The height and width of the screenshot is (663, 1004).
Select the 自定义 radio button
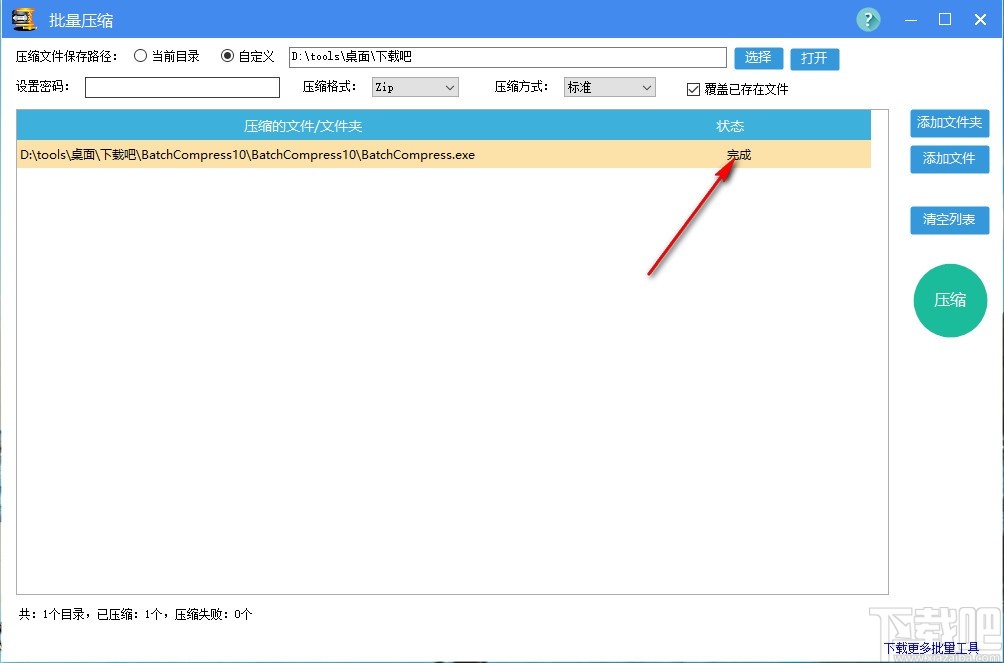point(227,56)
